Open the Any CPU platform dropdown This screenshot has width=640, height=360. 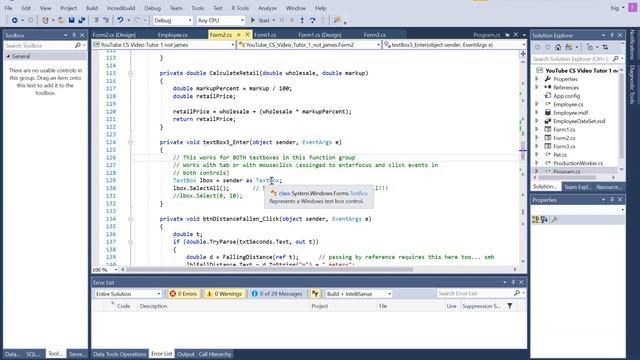[x=220, y=20]
